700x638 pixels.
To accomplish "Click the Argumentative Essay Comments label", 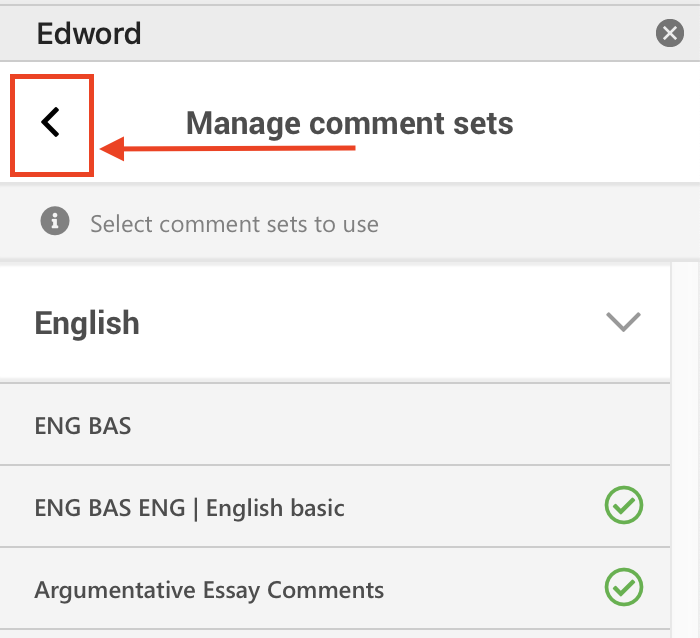I will pos(209,589).
